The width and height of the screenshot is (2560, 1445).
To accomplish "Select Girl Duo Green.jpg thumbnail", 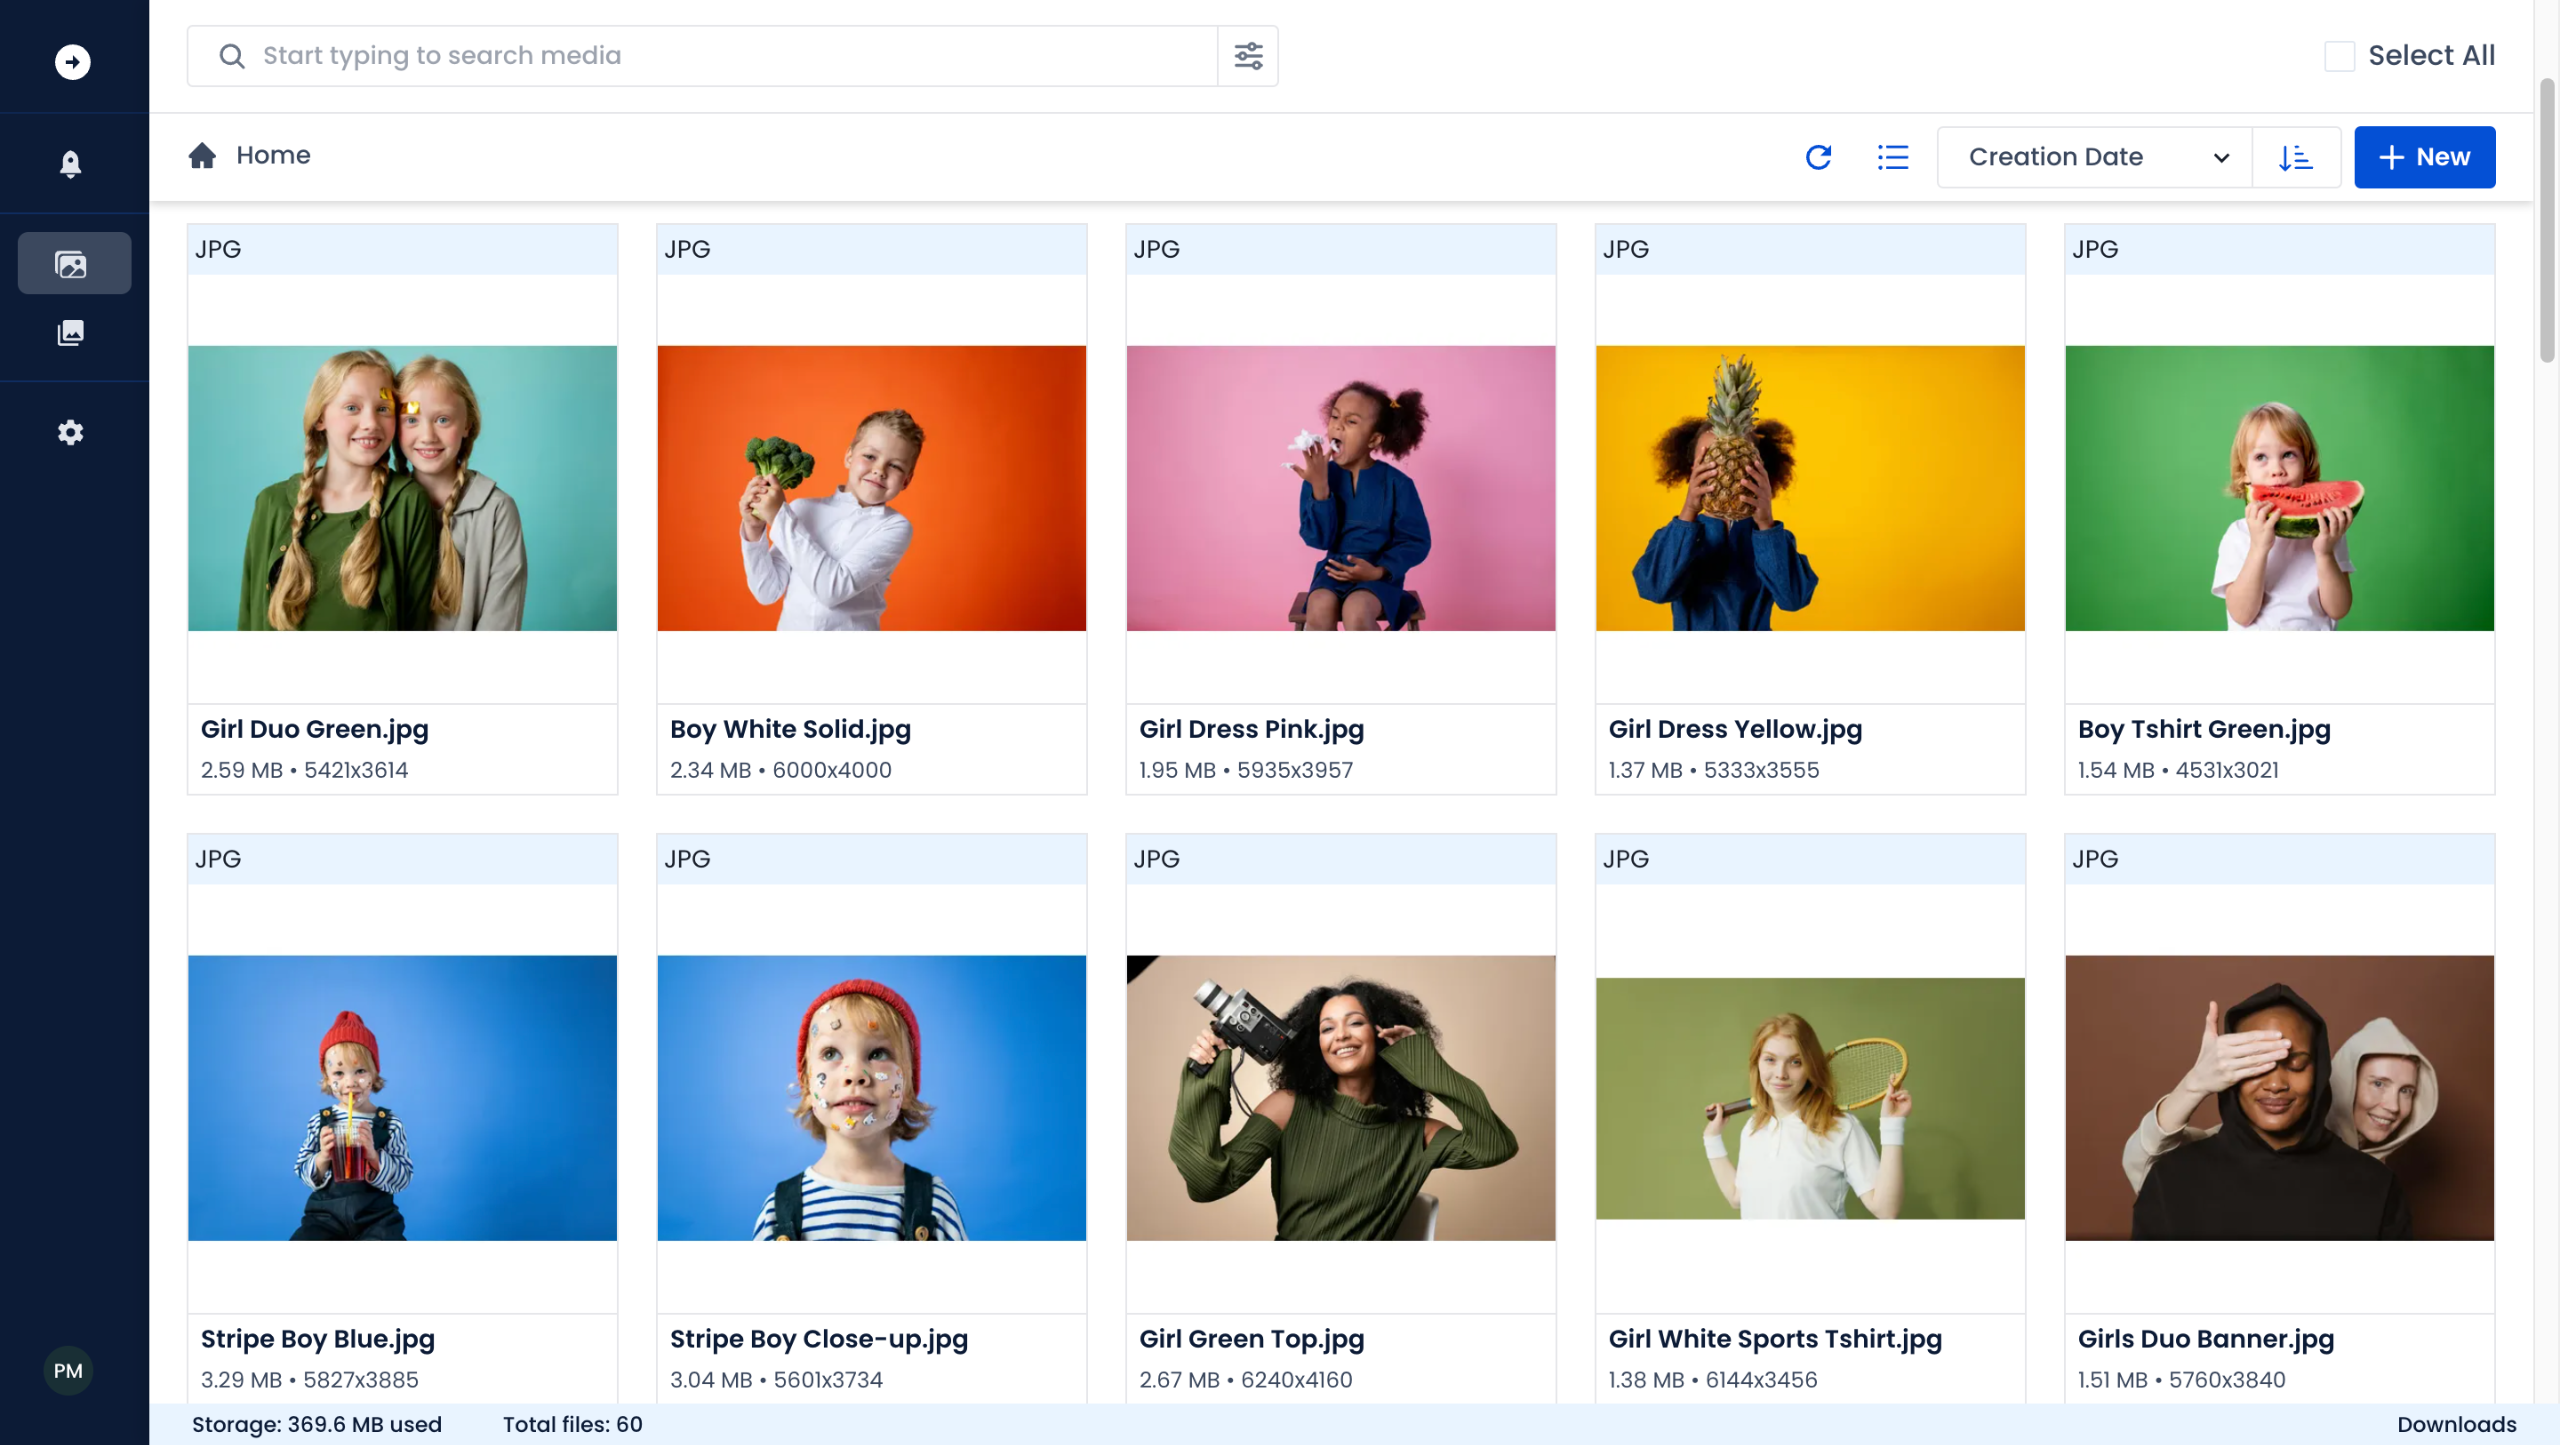I will tap(402, 488).
